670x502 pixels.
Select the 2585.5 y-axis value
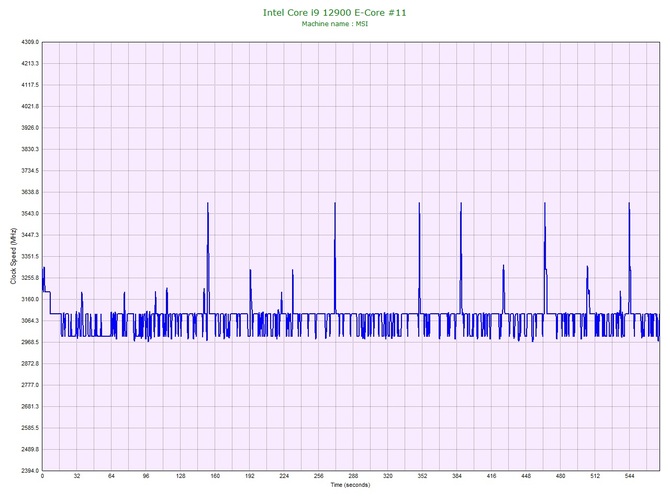(30, 428)
